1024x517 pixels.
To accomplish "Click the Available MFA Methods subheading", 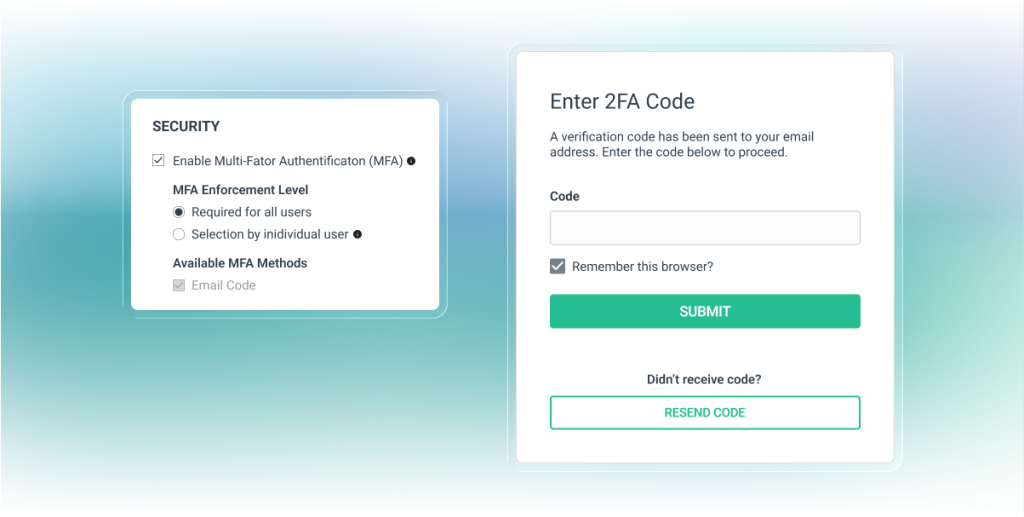I will pos(240,263).
